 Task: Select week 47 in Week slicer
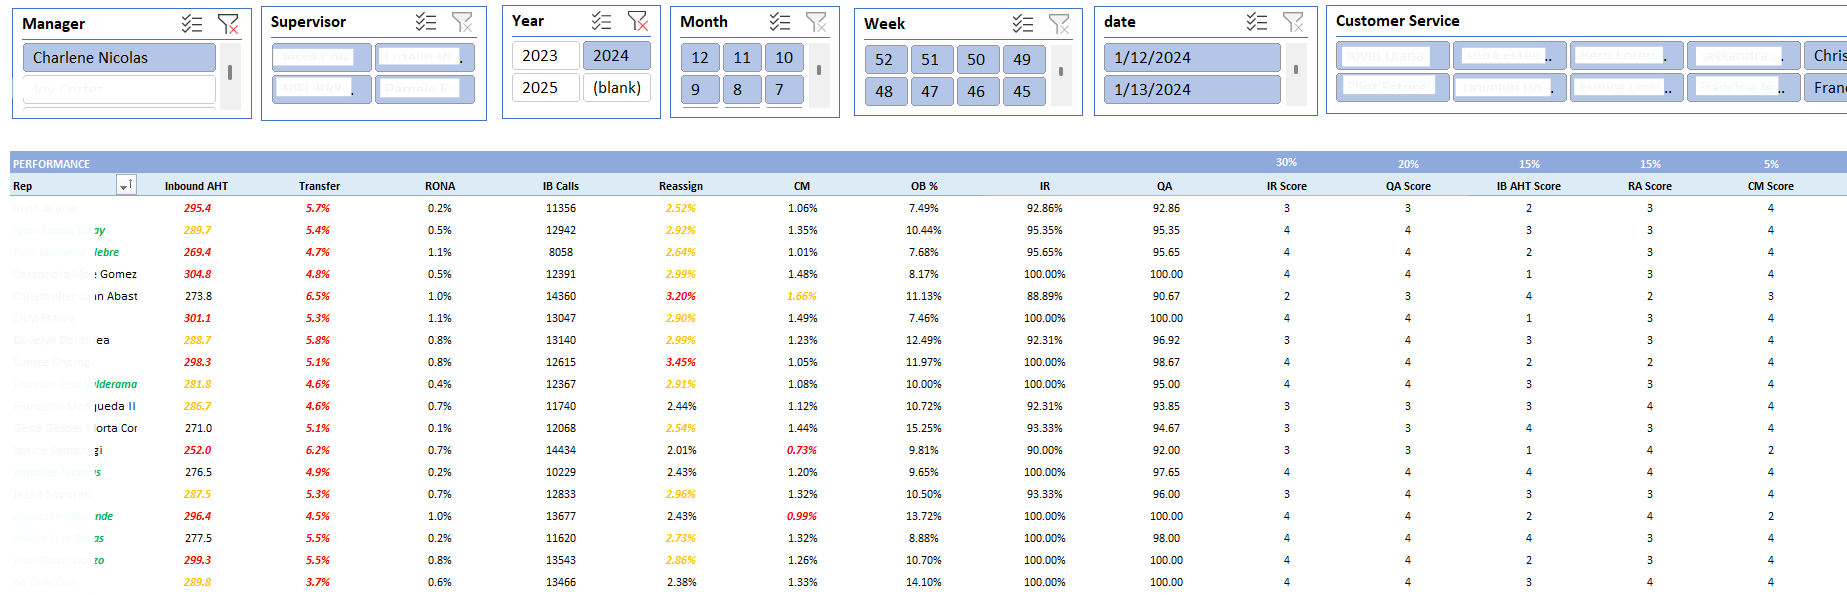[x=932, y=92]
